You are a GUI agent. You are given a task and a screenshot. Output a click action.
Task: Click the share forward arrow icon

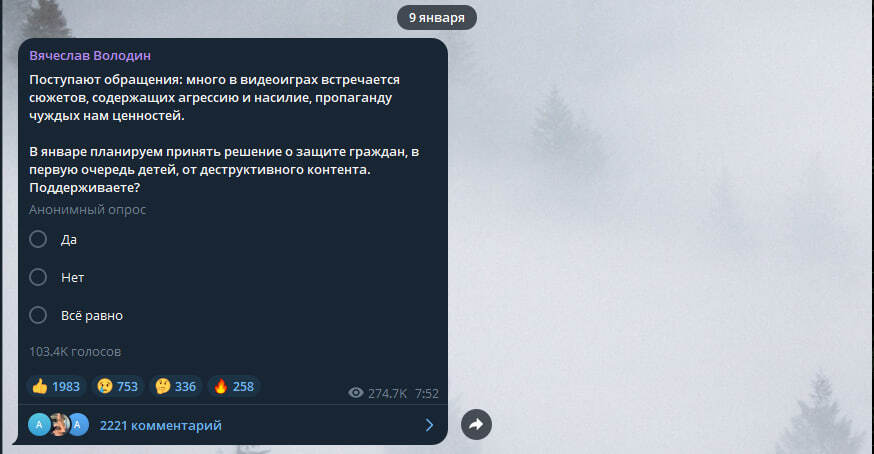[476, 424]
